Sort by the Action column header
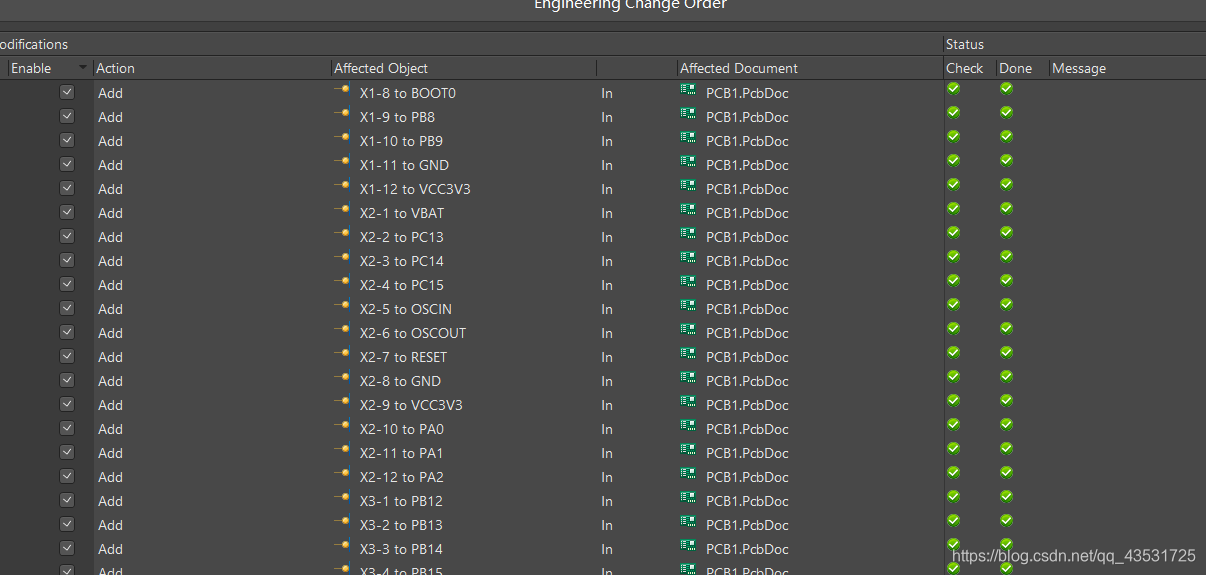This screenshot has height=575, width=1206. 115,68
